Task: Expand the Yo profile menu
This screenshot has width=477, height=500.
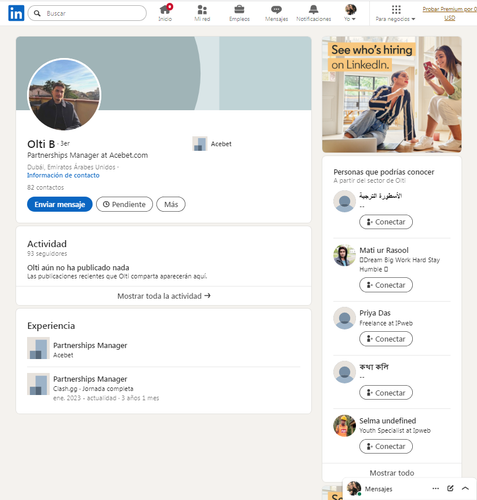Action: click(350, 13)
